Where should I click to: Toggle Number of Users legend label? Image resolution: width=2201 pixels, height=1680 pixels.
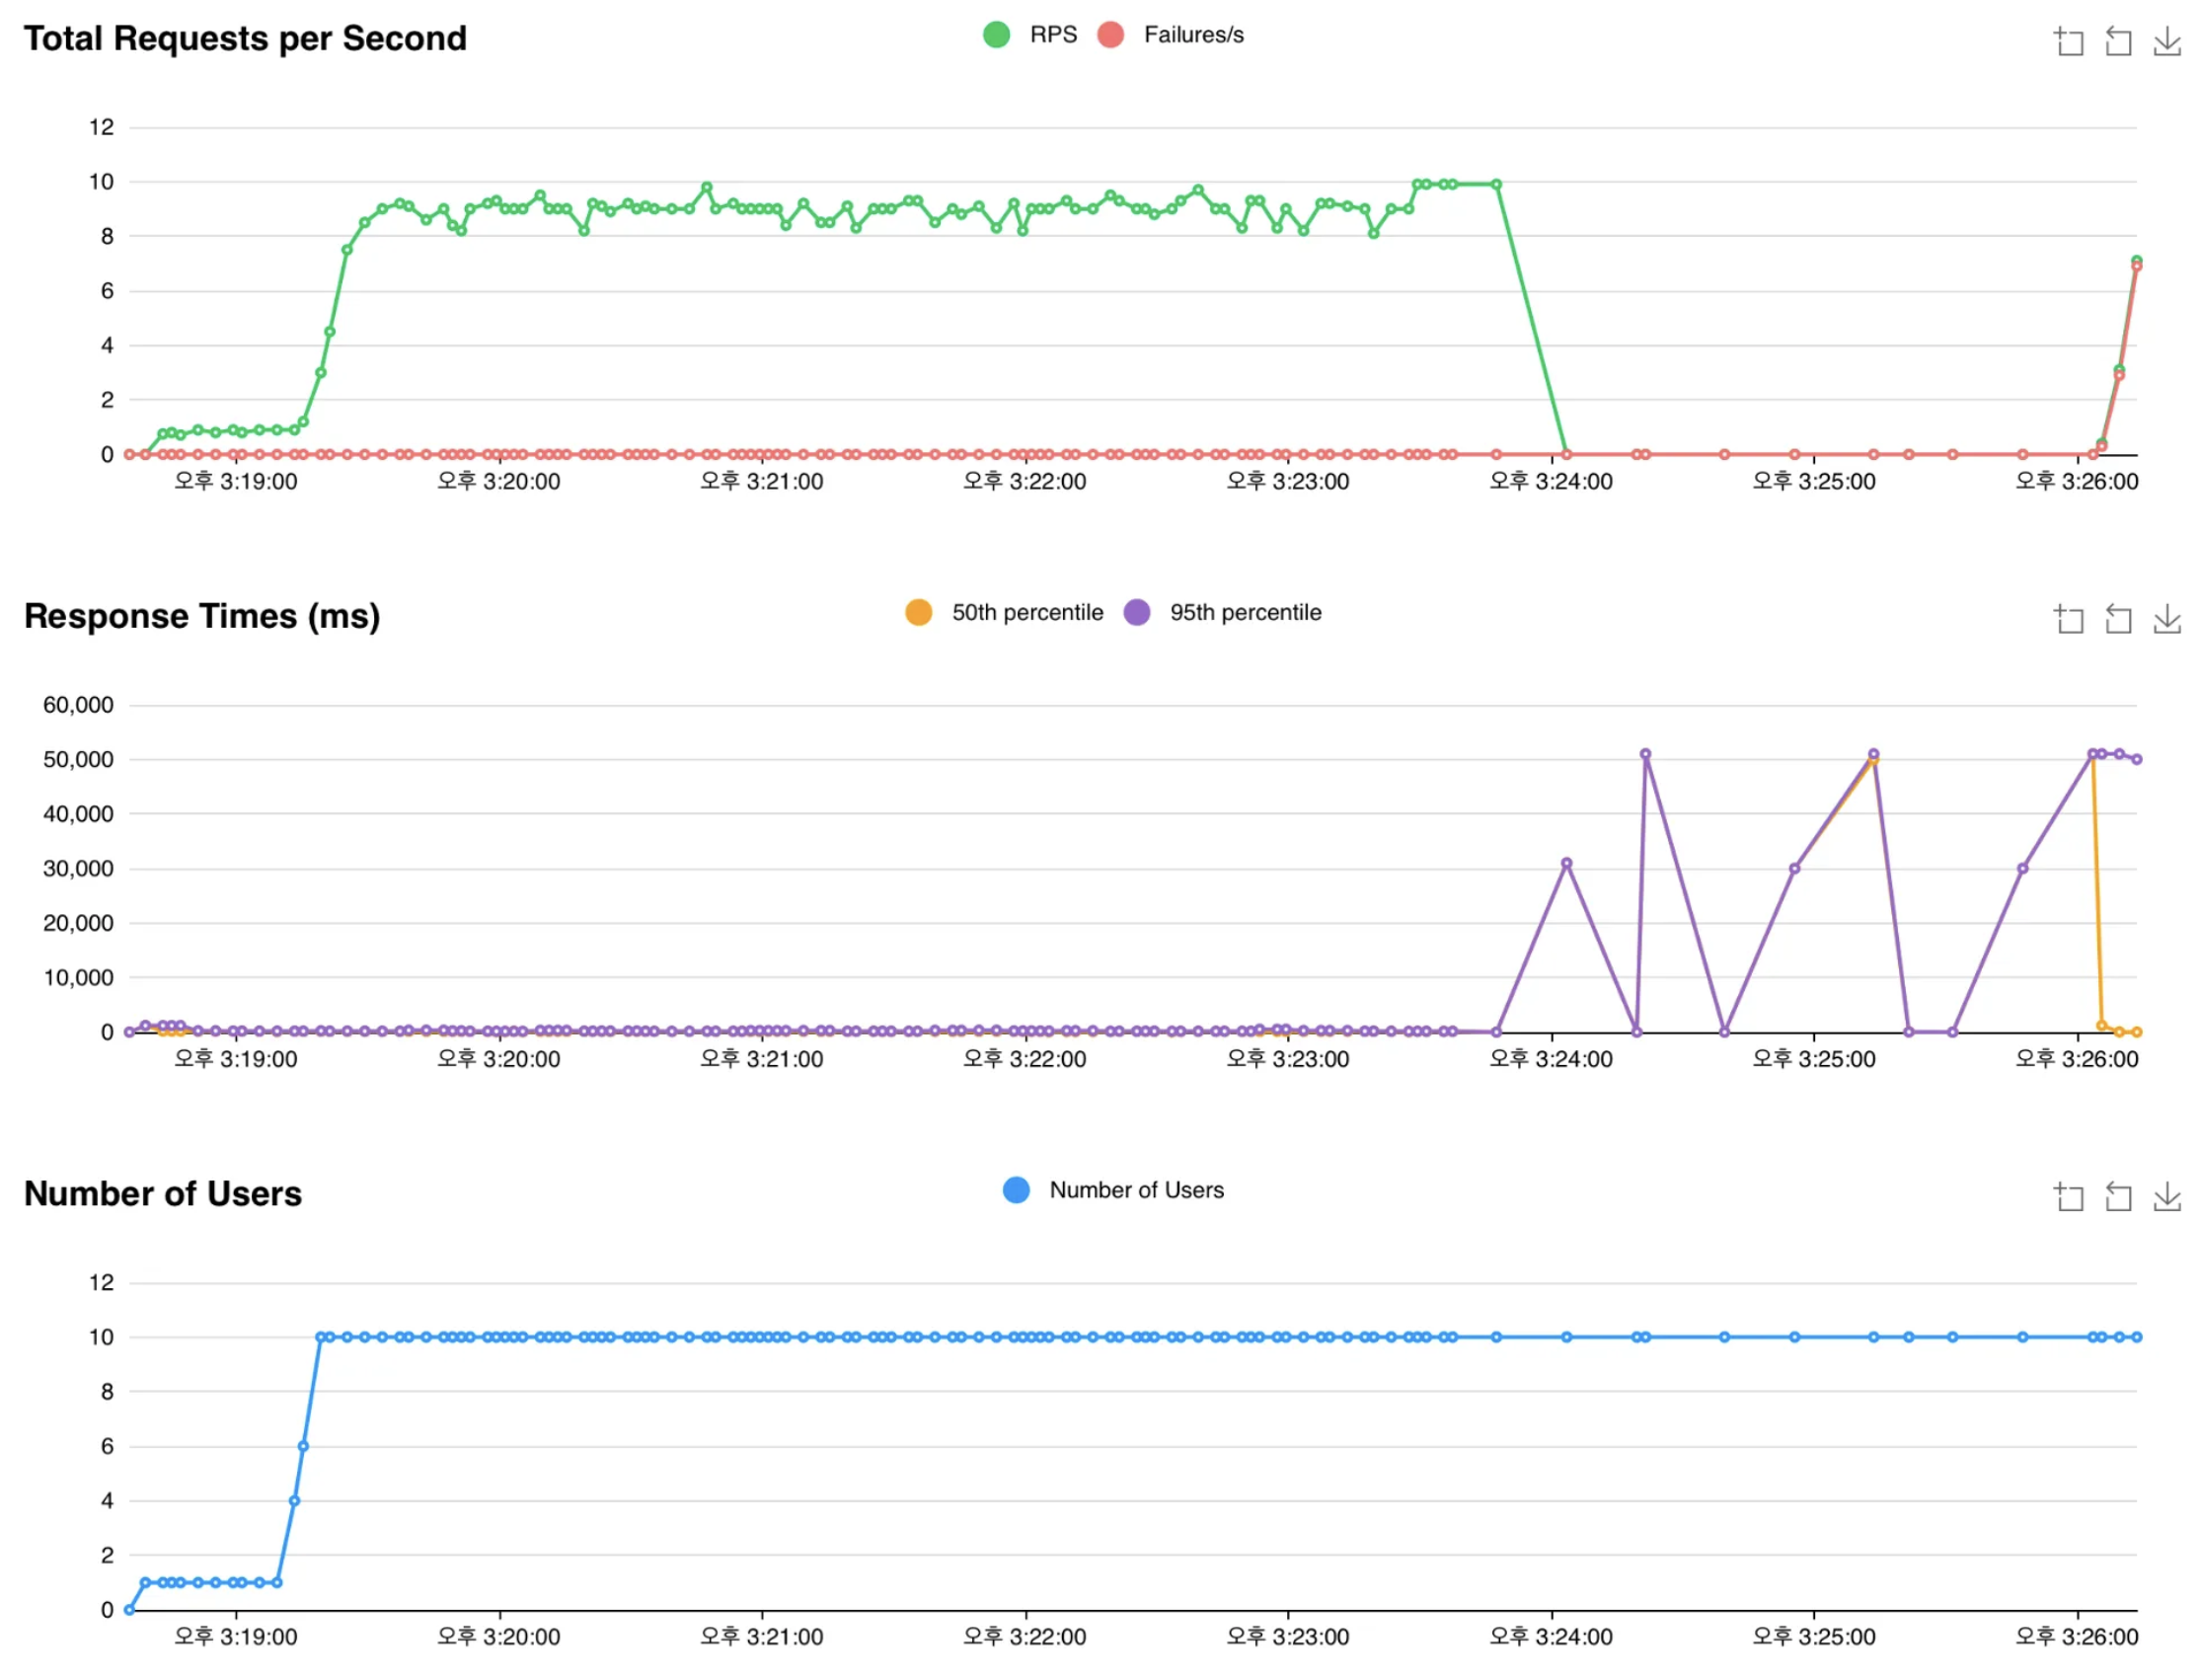tap(1136, 1190)
